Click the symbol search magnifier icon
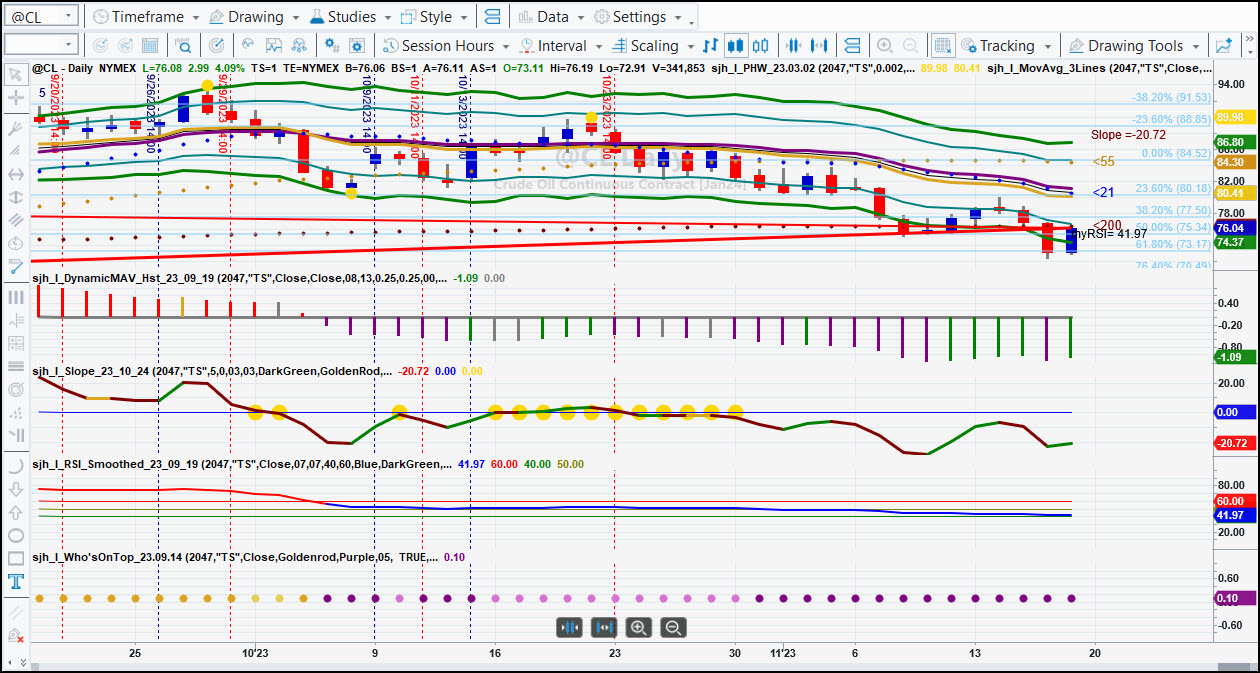Viewport: 1260px width, 673px height. 184,46
